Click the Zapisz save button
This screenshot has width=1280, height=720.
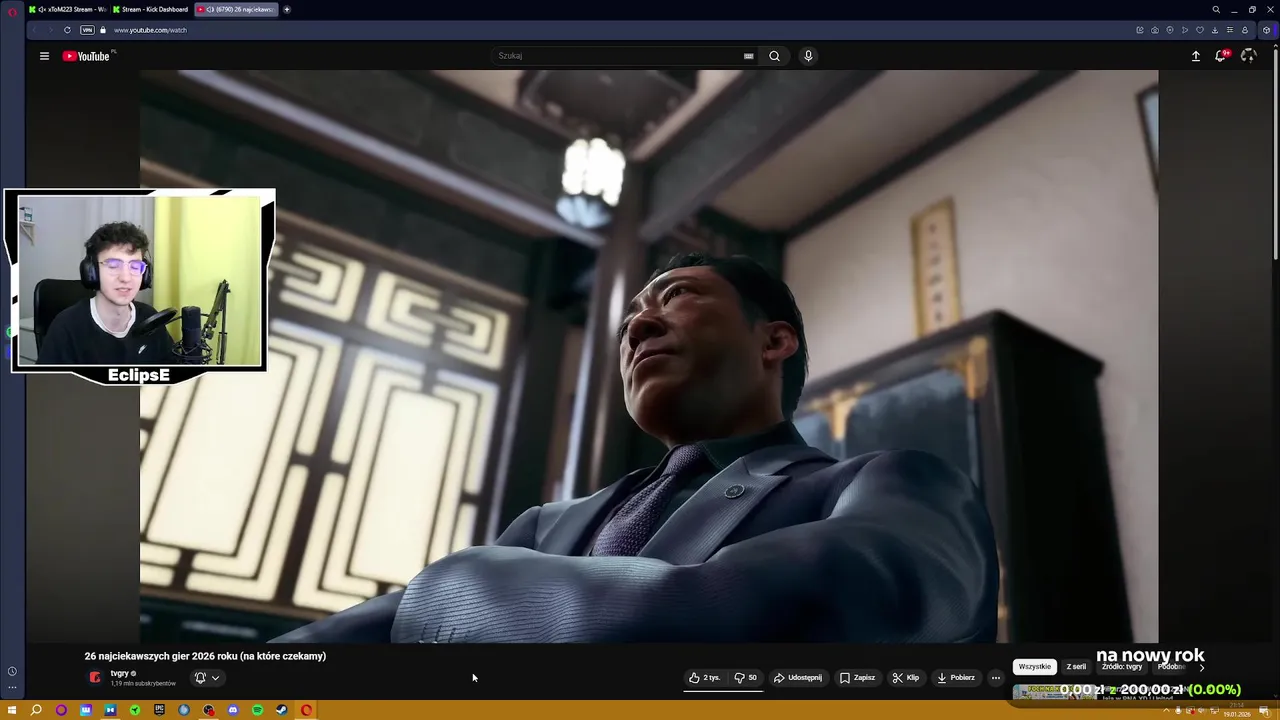(857, 678)
